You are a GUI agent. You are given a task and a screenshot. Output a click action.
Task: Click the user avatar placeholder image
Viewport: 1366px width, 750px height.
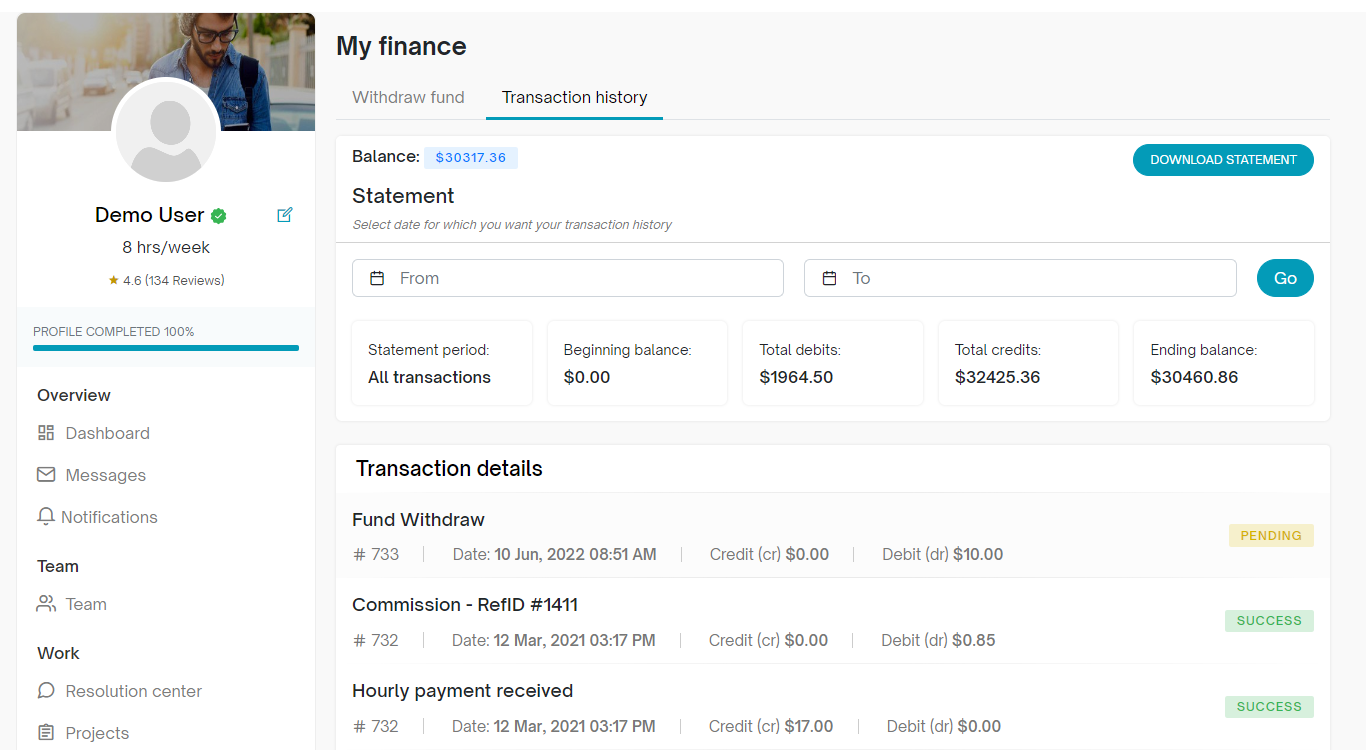tap(166, 132)
